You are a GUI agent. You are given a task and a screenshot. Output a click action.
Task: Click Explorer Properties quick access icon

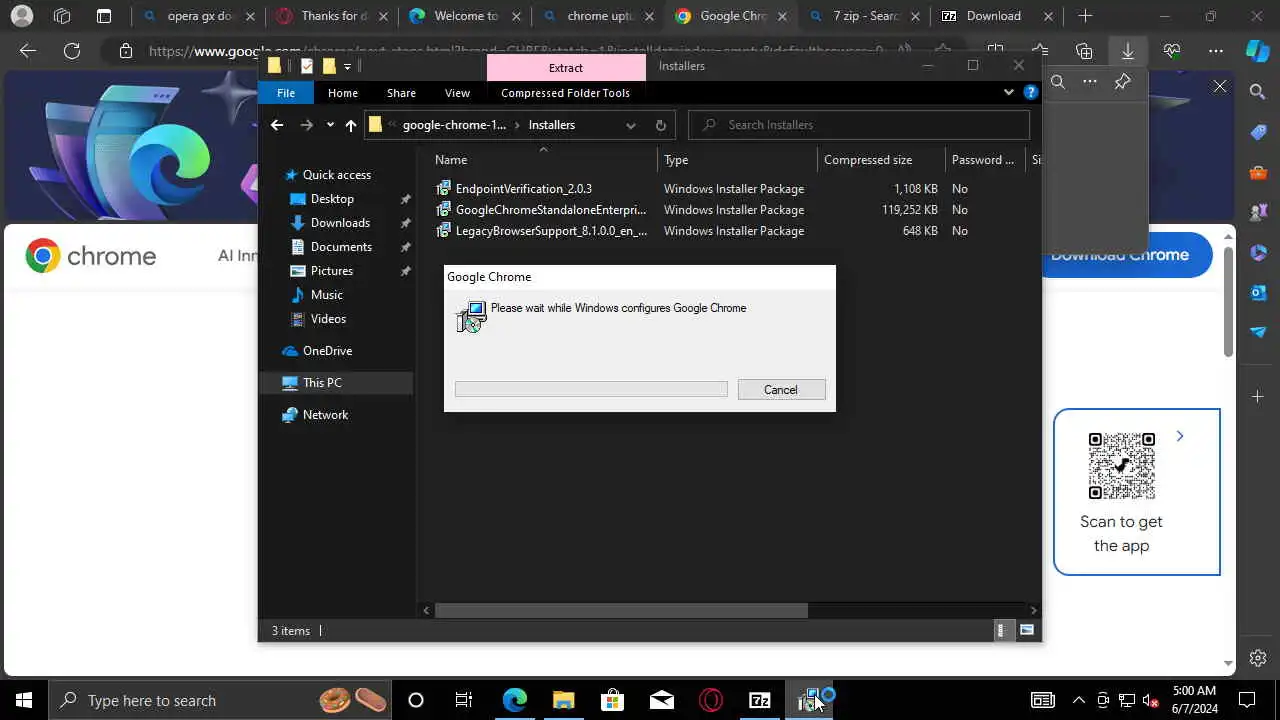pyautogui.click(x=306, y=66)
